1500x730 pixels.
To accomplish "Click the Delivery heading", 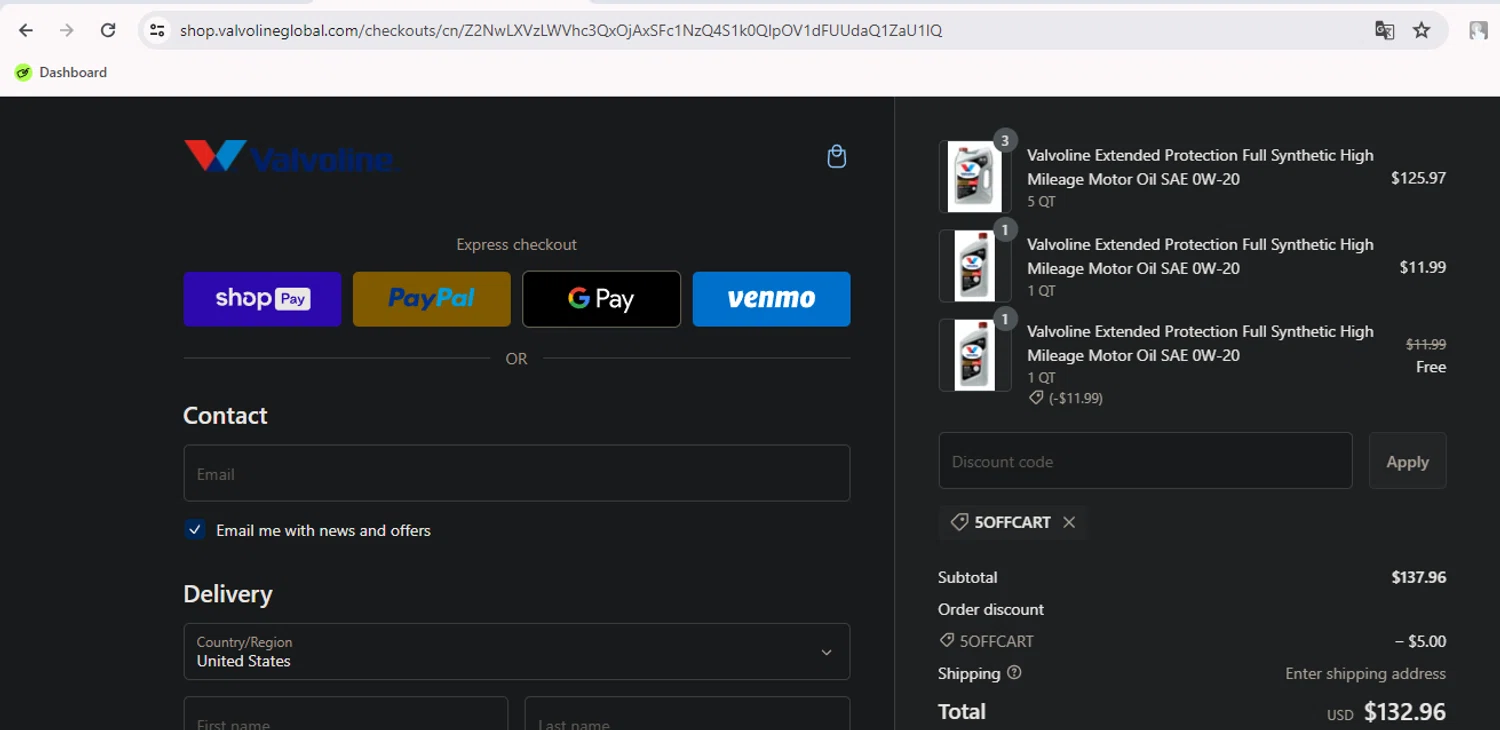I will pos(228,594).
